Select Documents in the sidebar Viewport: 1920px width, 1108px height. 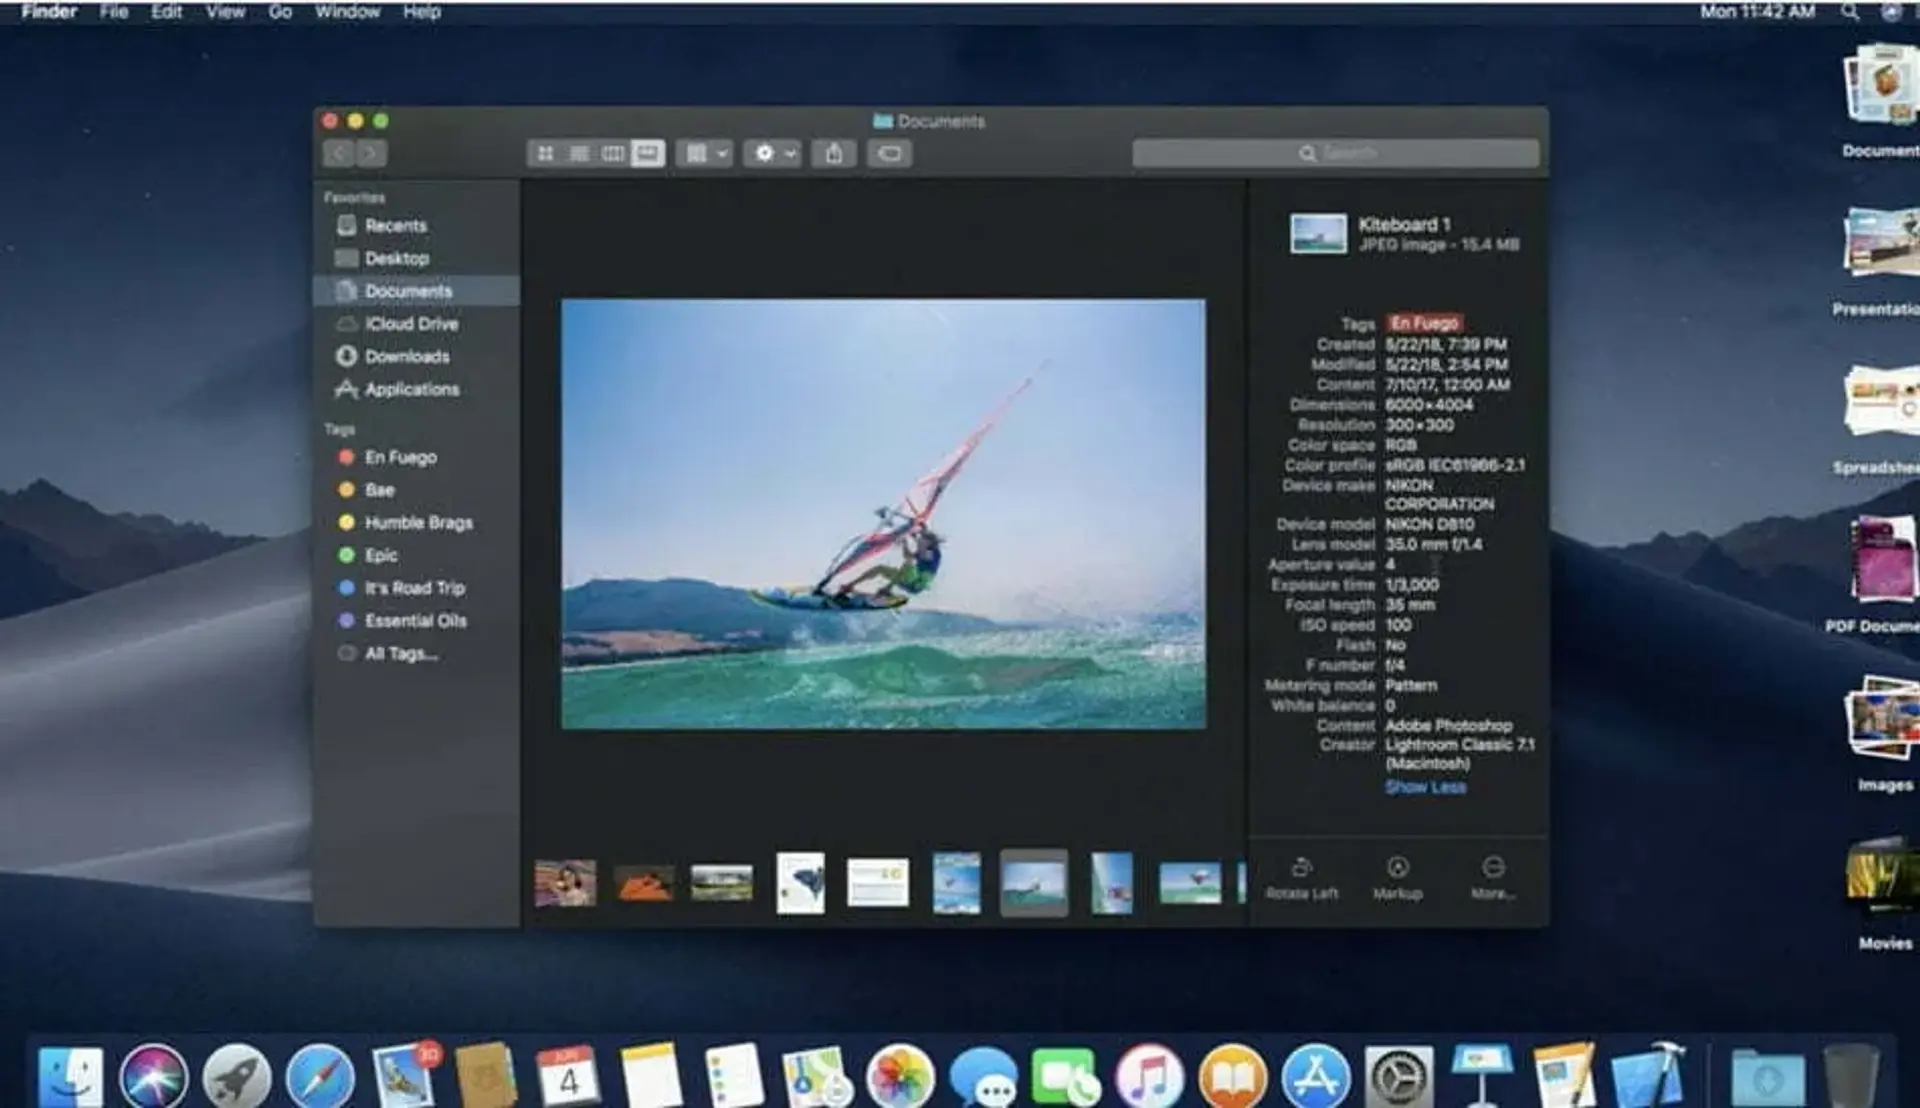tap(417, 291)
